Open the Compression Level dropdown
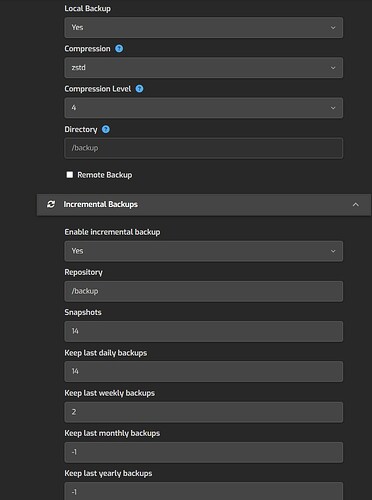 tap(203, 108)
